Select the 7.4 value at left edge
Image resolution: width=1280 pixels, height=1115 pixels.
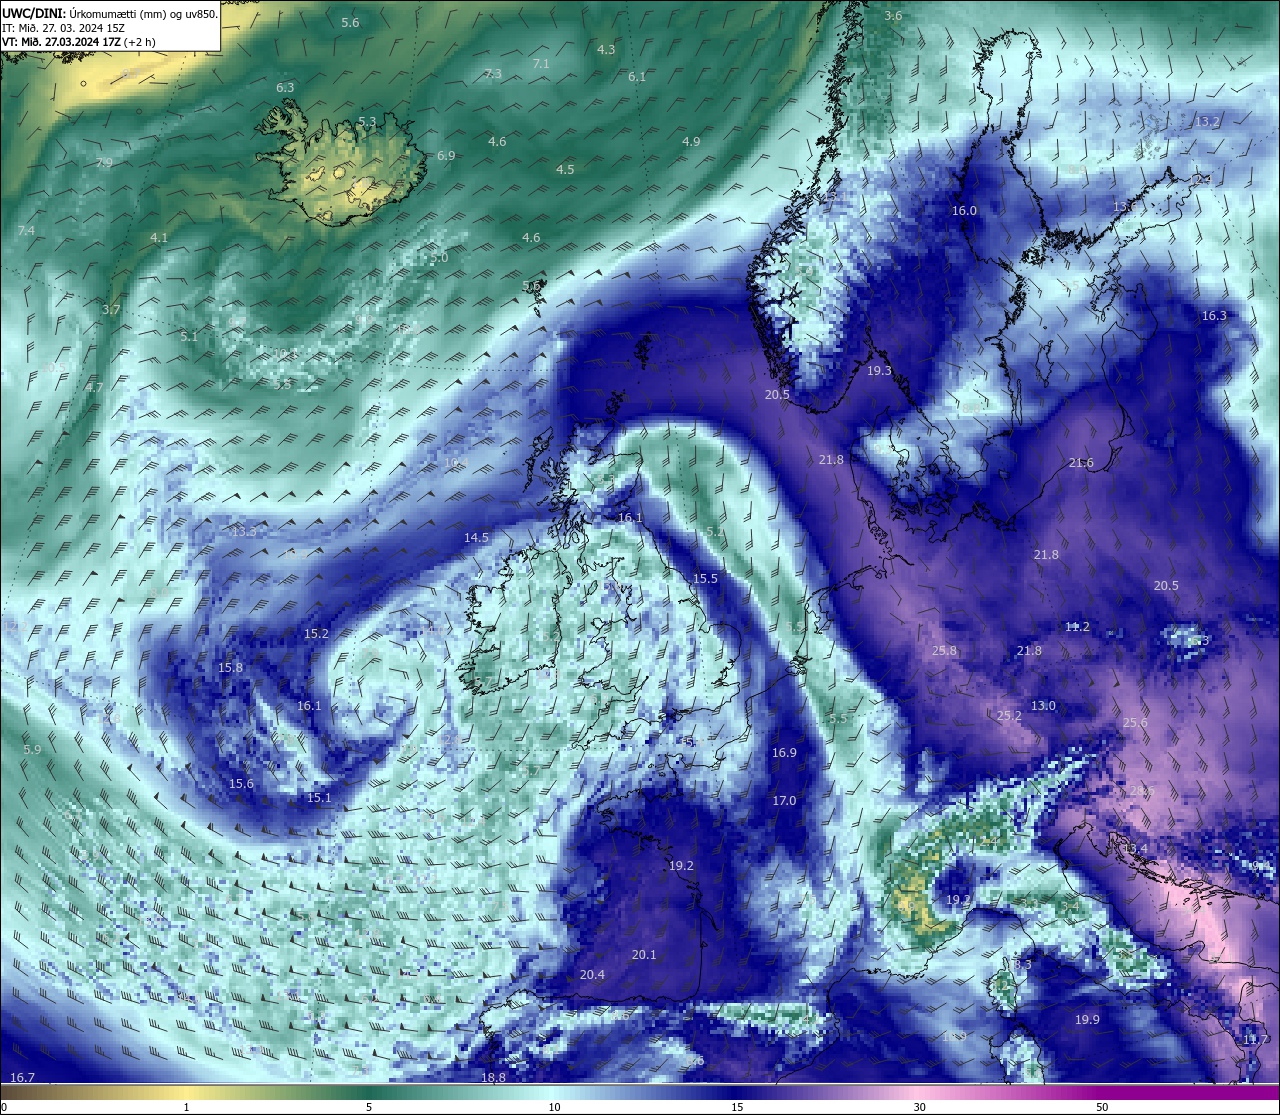pyautogui.click(x=26, y=230)
